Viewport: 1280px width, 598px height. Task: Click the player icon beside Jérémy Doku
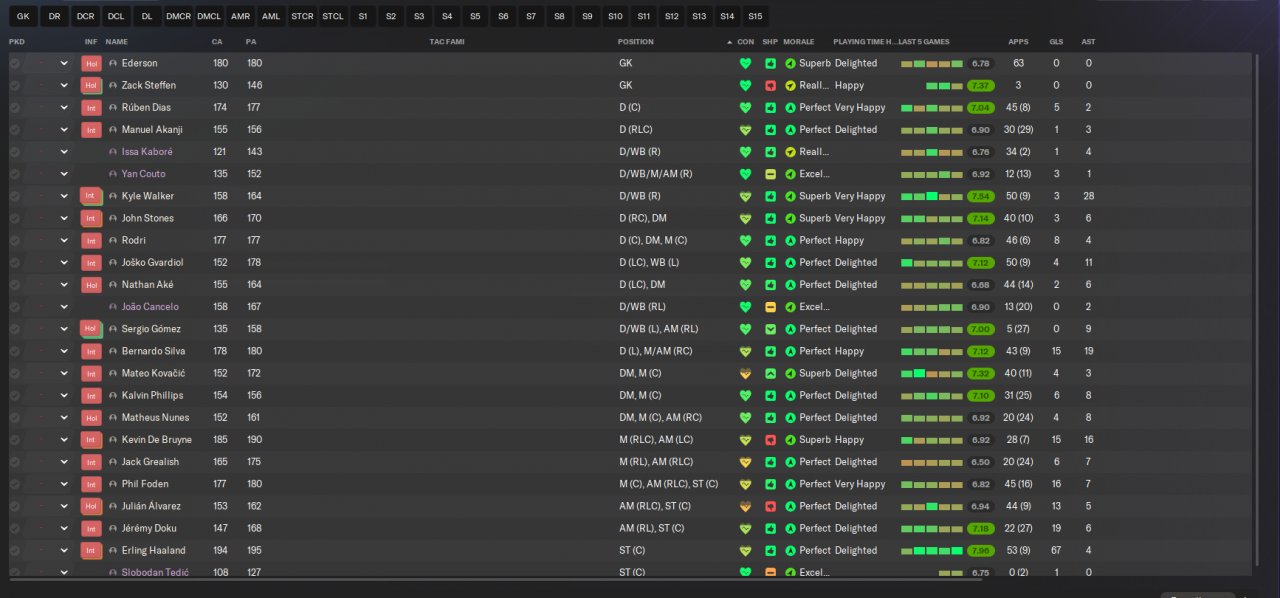coord(113,528)
